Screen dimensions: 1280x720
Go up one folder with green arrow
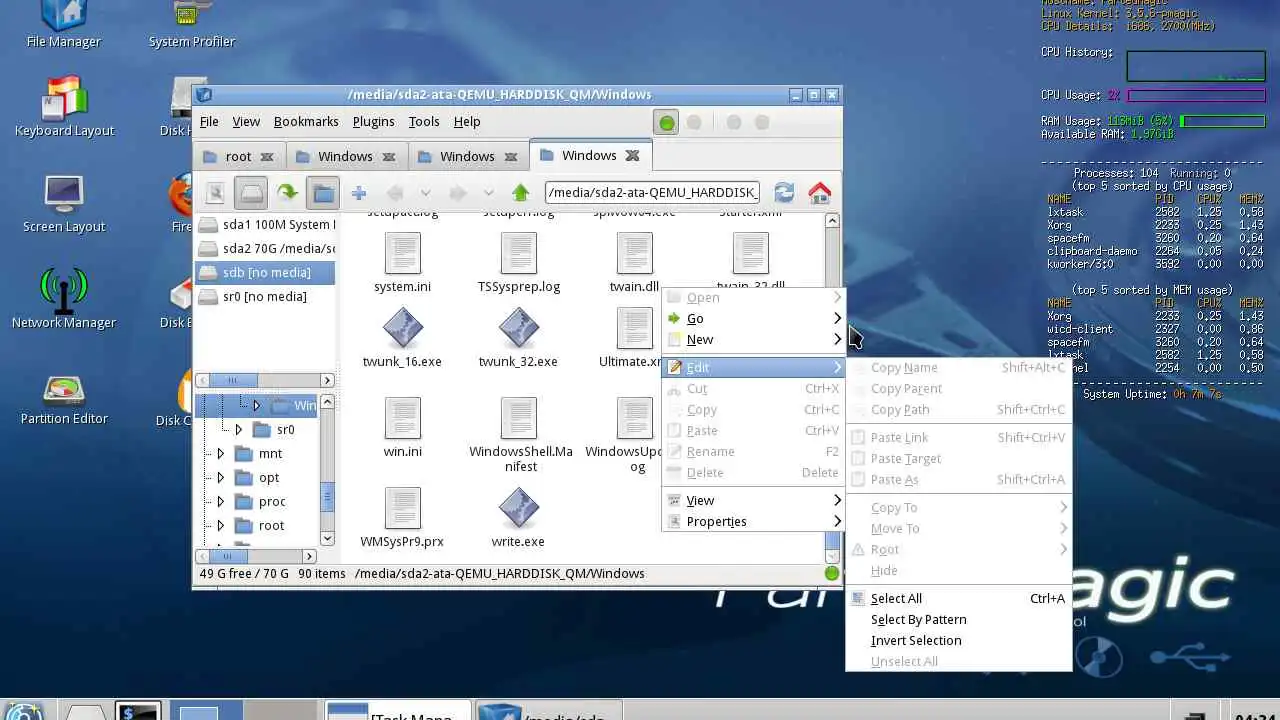click(x=520, y=193)
